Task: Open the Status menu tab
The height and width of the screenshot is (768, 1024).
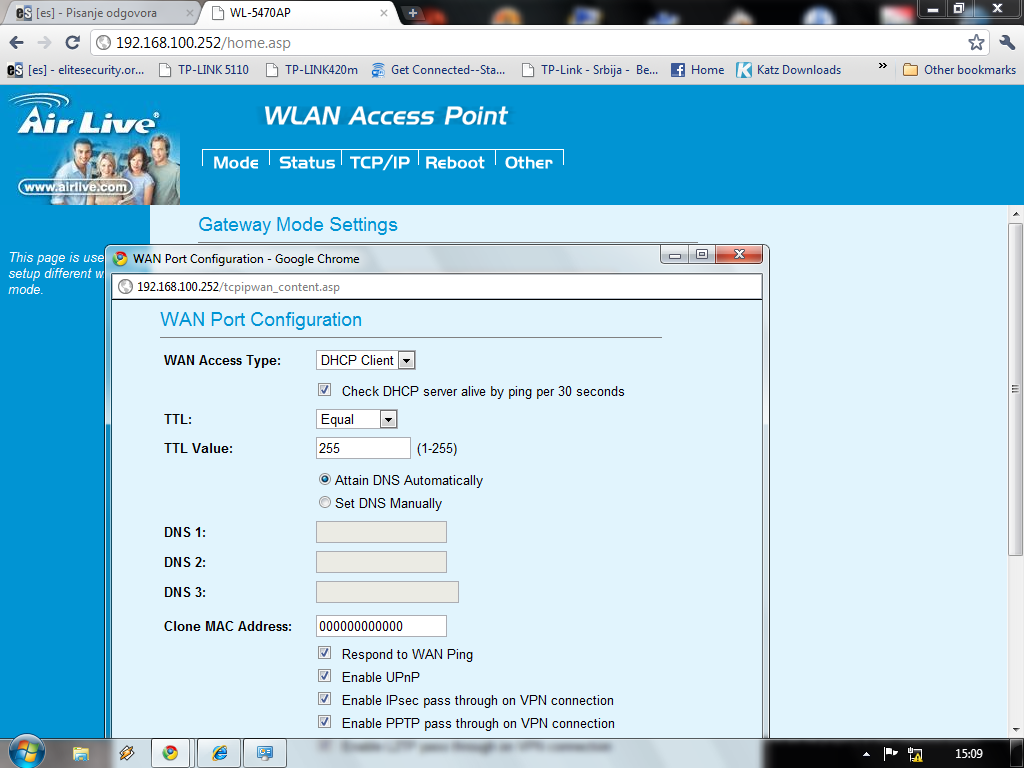Action: pyautogui.click(x=307, y=163)
